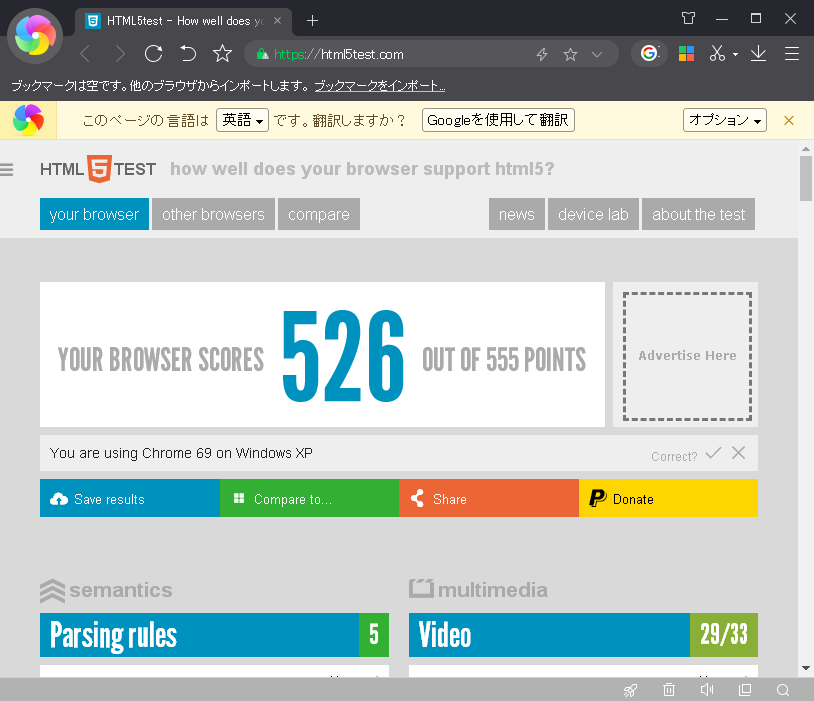
Task: Click the trash cleanup icon in status bar
Action: click(x=669, y=690)
